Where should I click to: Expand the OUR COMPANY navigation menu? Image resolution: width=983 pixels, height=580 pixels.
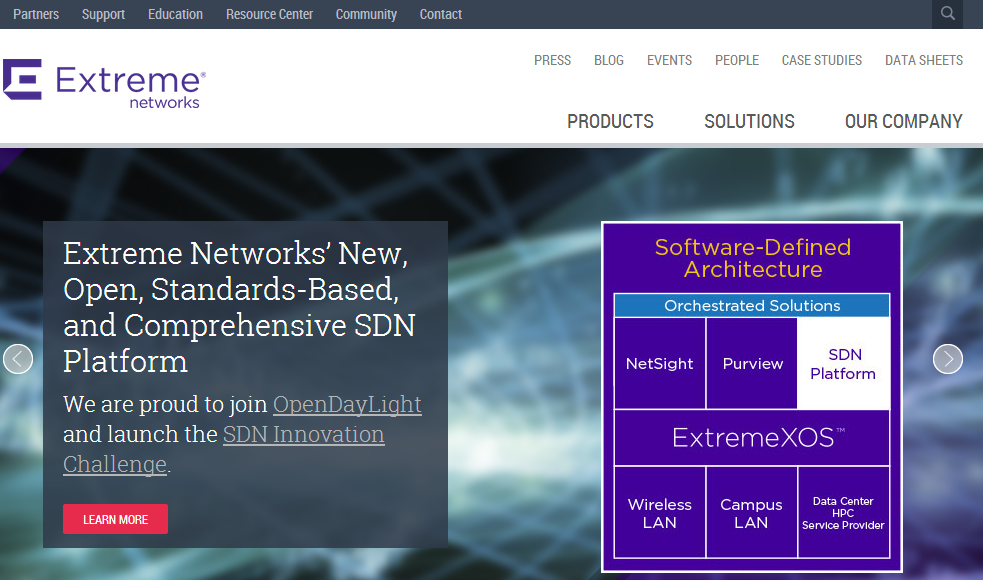(x=903, y=121)
